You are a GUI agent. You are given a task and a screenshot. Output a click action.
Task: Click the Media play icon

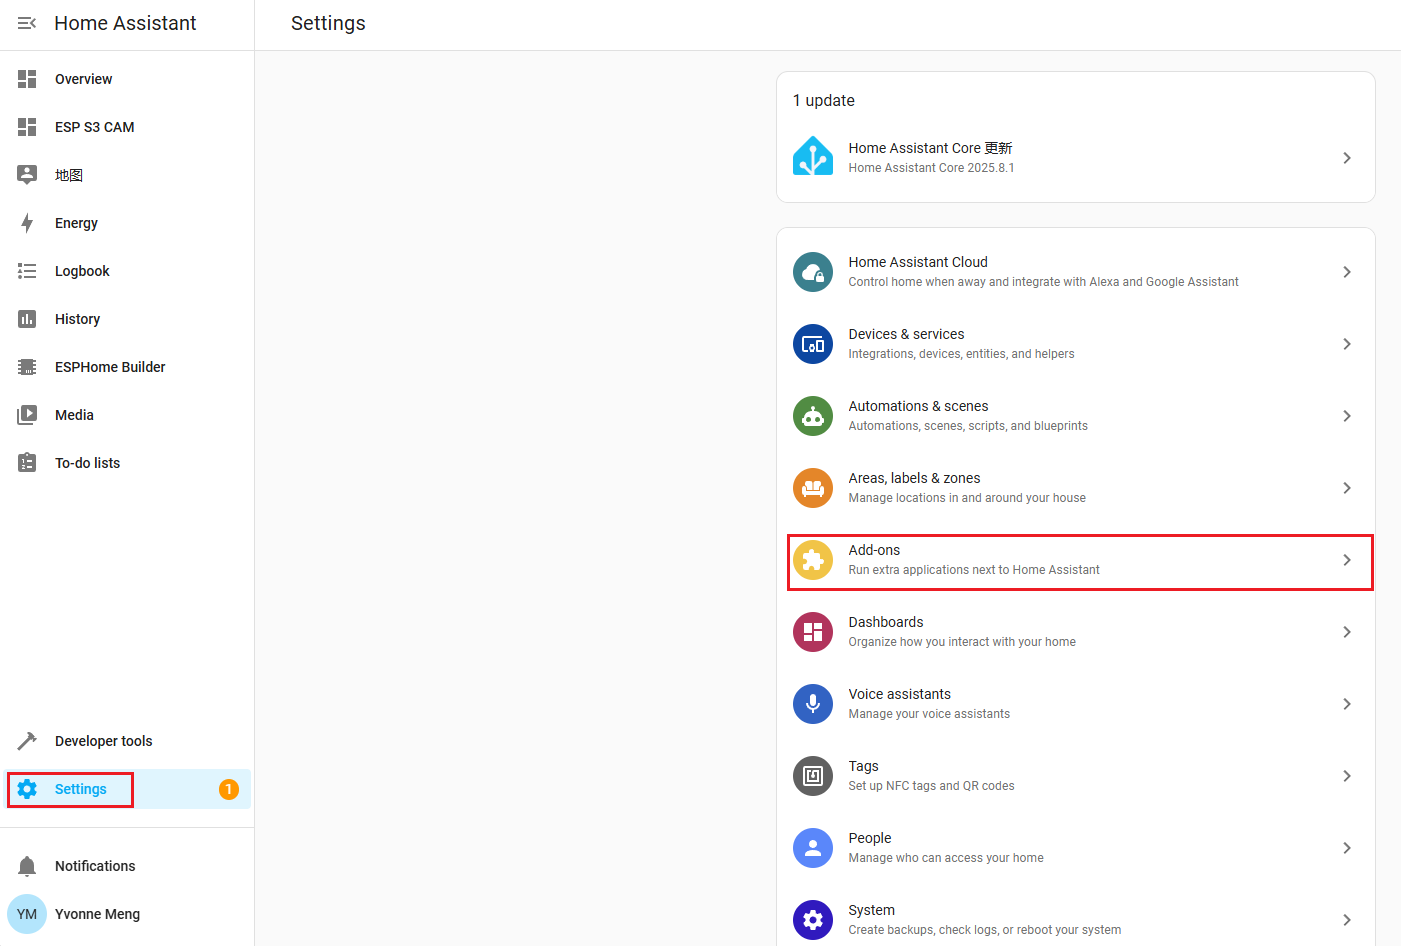[27, 415]
